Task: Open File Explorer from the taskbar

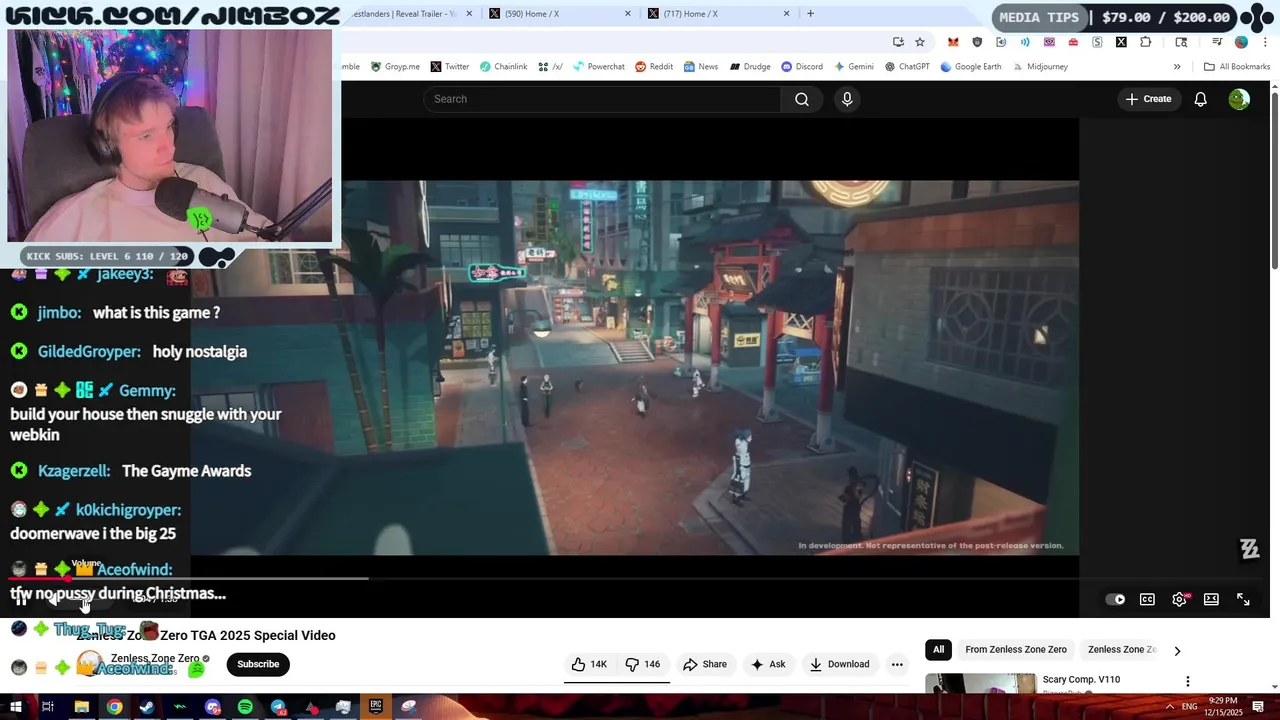Action: tap(82, 707)
